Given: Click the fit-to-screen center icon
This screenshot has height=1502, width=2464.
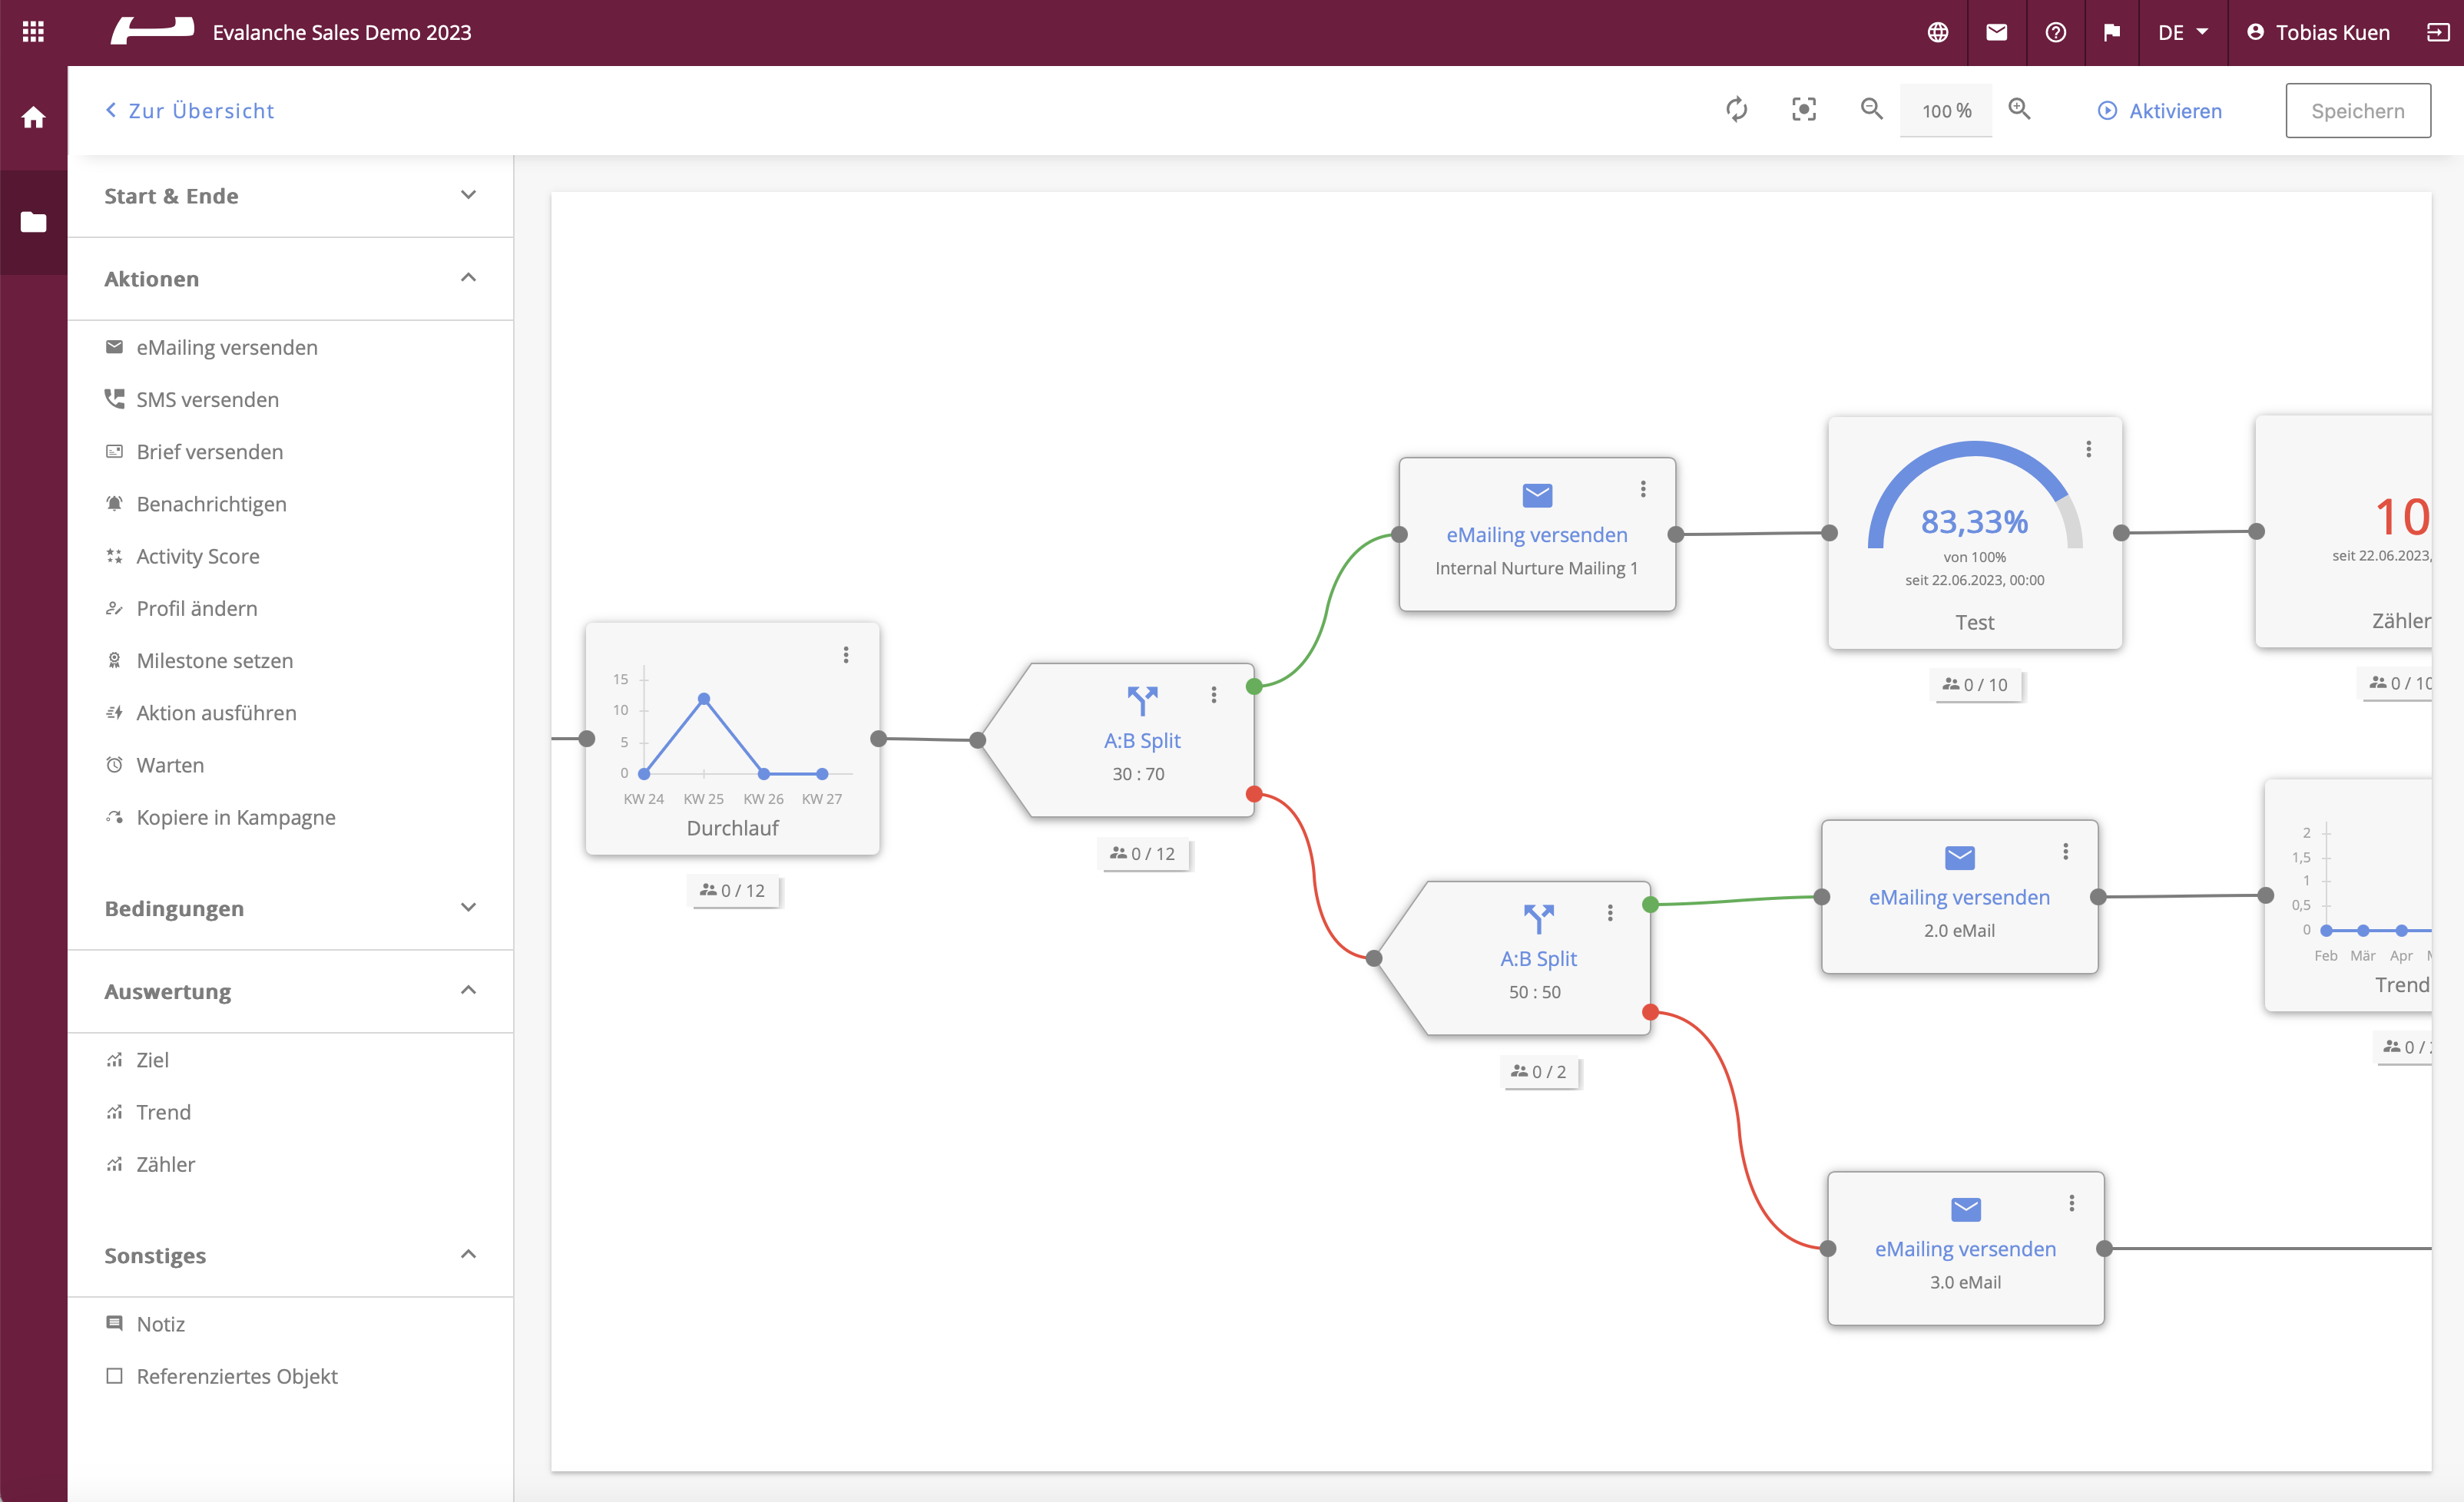Looking at the screenshot, I should coord(1804,110).
